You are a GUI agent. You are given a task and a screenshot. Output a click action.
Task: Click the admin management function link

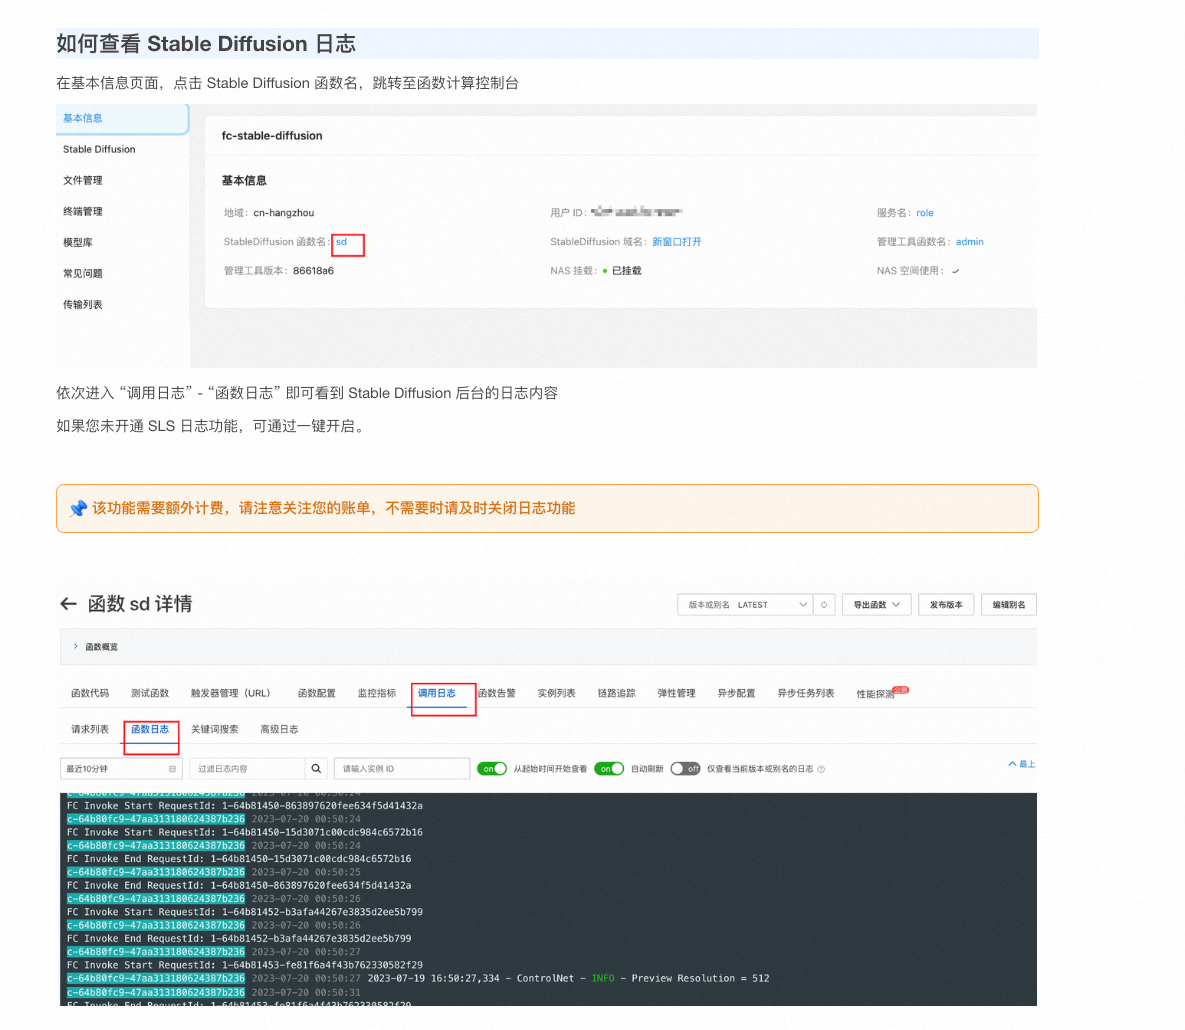pyautogui.click(x=970, y=242)
